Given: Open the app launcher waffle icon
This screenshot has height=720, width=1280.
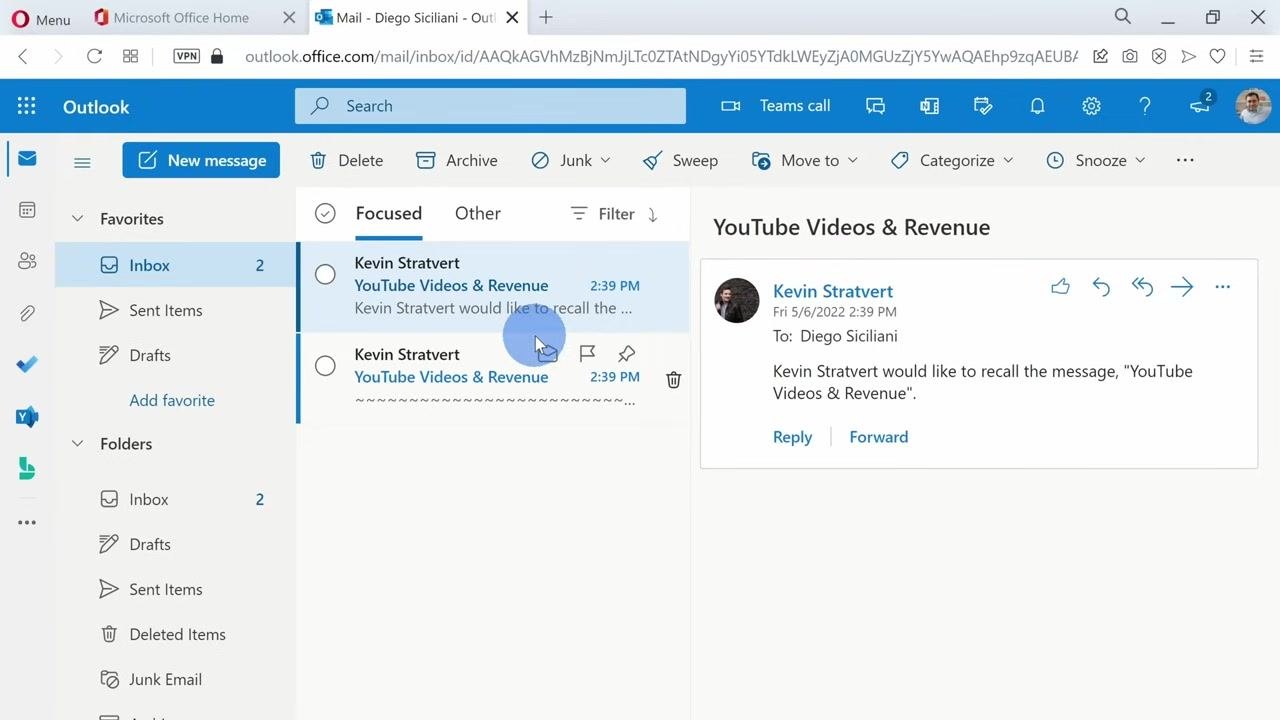Looking at the screenshot, I should tap(27, 106).
